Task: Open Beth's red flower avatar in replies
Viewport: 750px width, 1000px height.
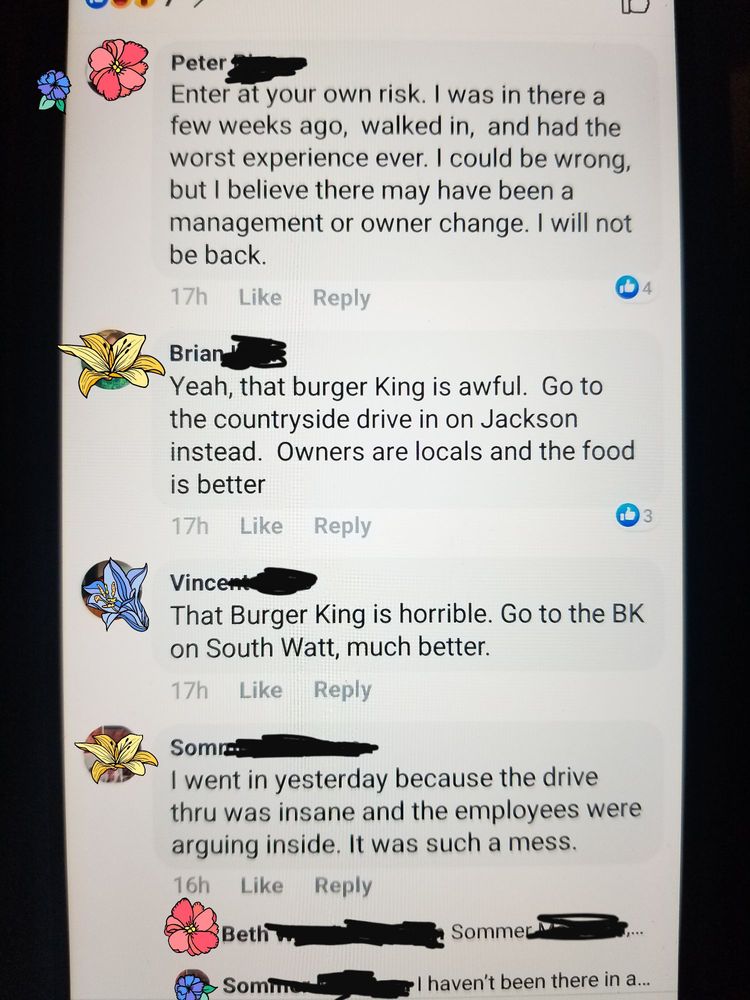Action: point(191,927)
